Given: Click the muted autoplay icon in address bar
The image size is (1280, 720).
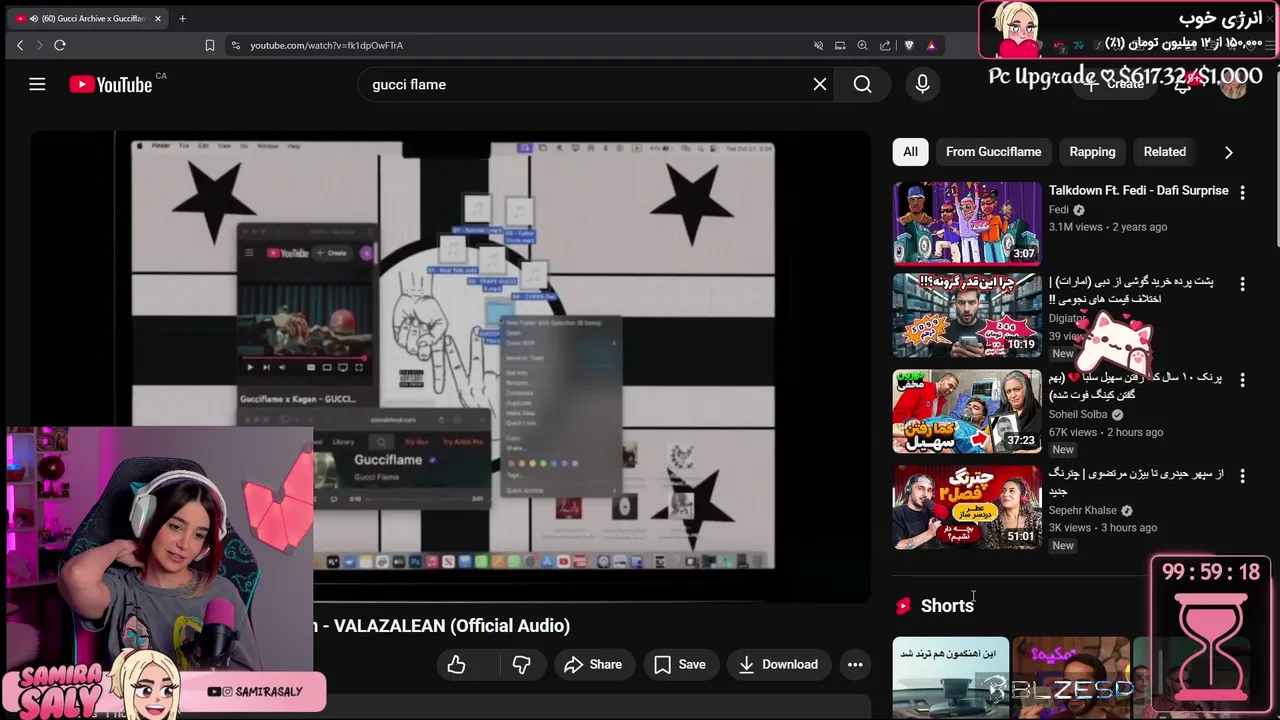Looking at the screenshot, I should coord(818,45).
